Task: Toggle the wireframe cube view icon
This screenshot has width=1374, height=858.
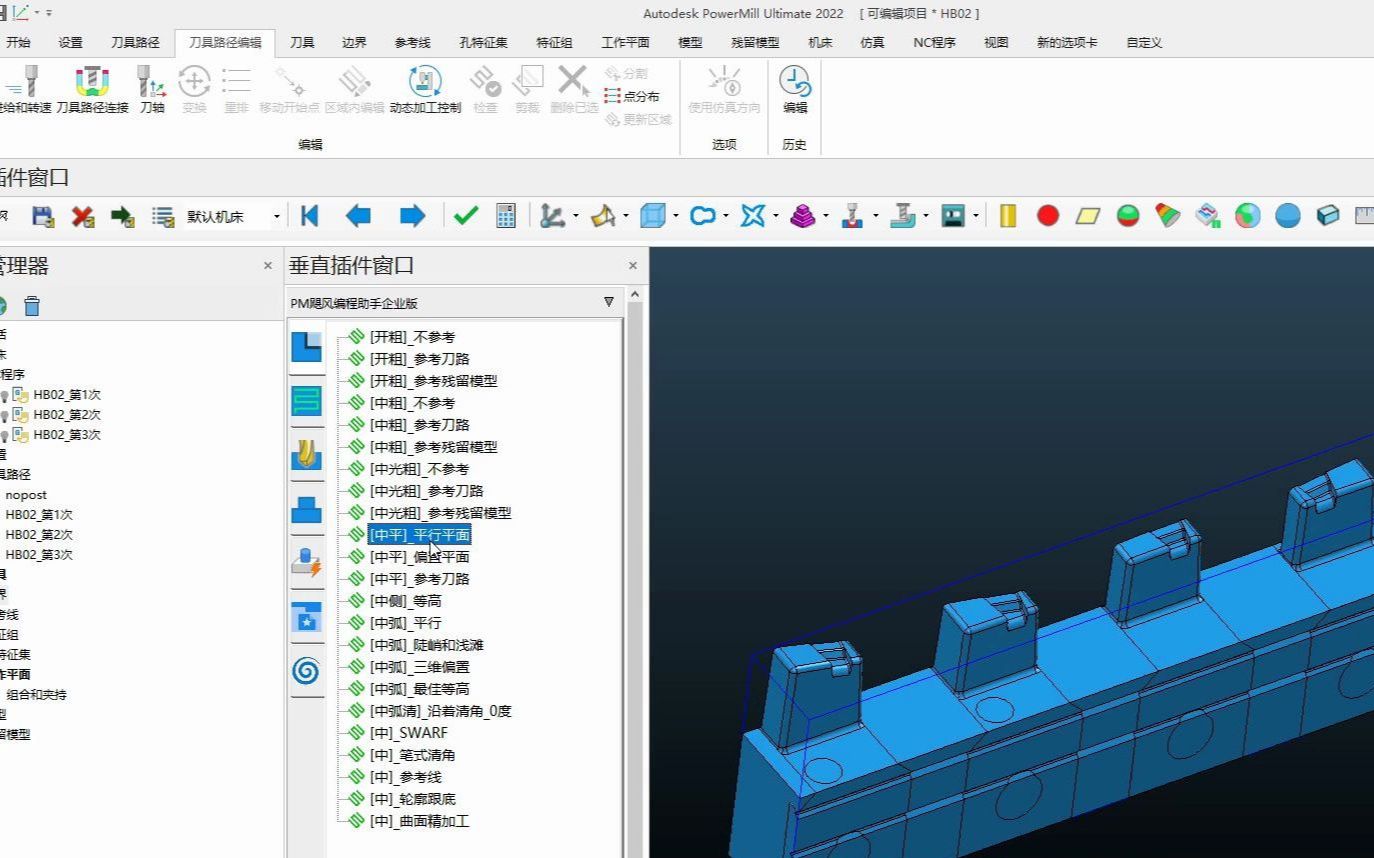Action: (x=1328, y=216)
